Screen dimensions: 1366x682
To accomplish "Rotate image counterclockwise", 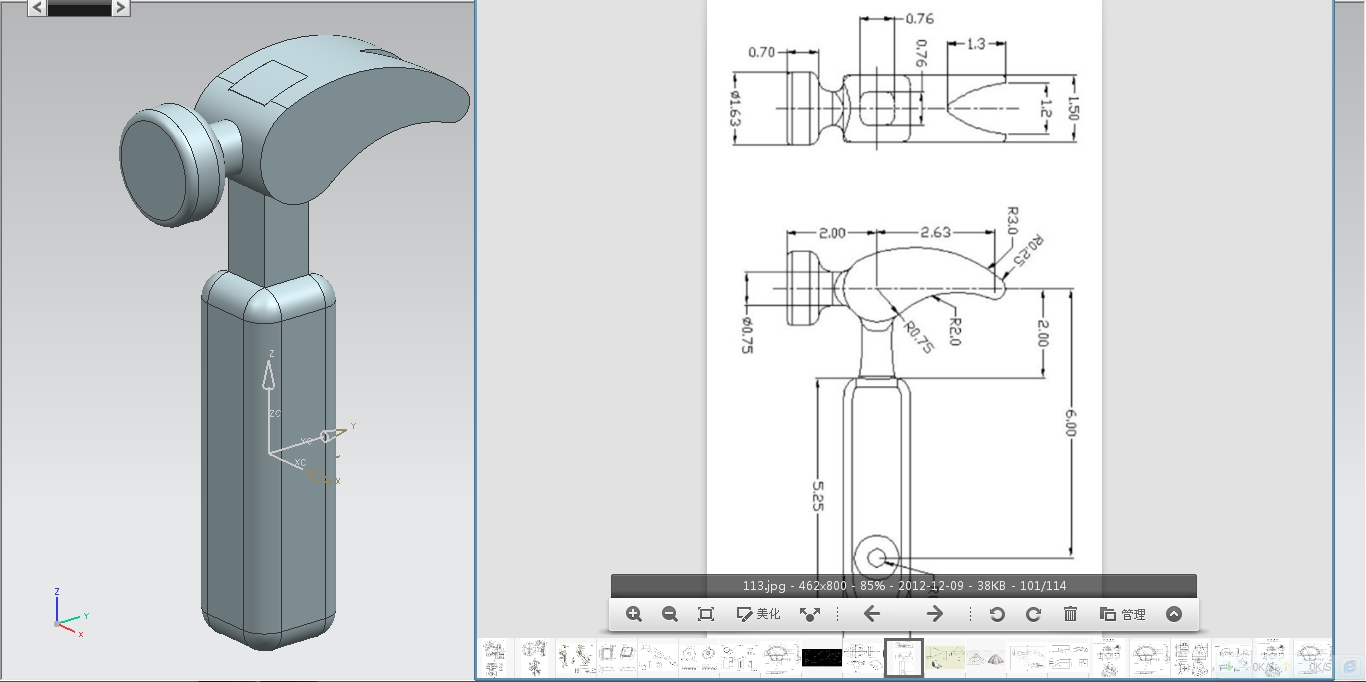I will [997, 614].
